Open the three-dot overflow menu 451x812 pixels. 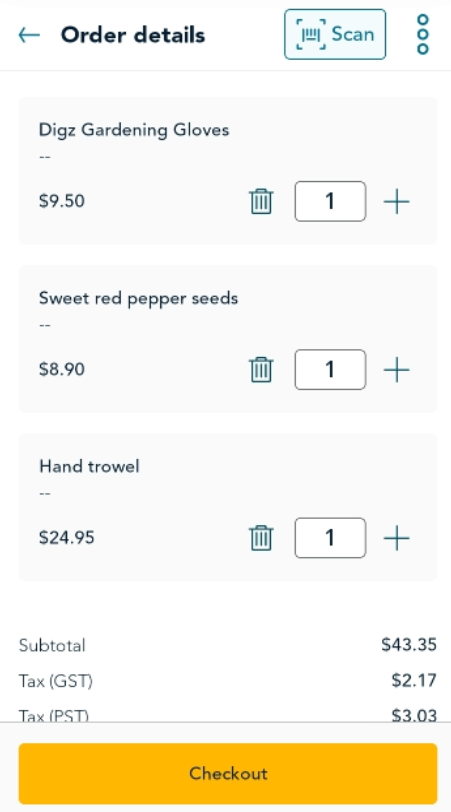(x=423, y=35)
